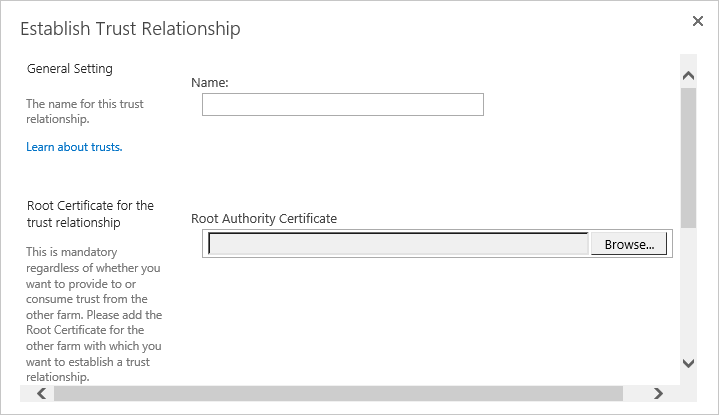Click the General Setting section heading
The height and width of the screenshot is (415, 719).
(x=70, y=68)
